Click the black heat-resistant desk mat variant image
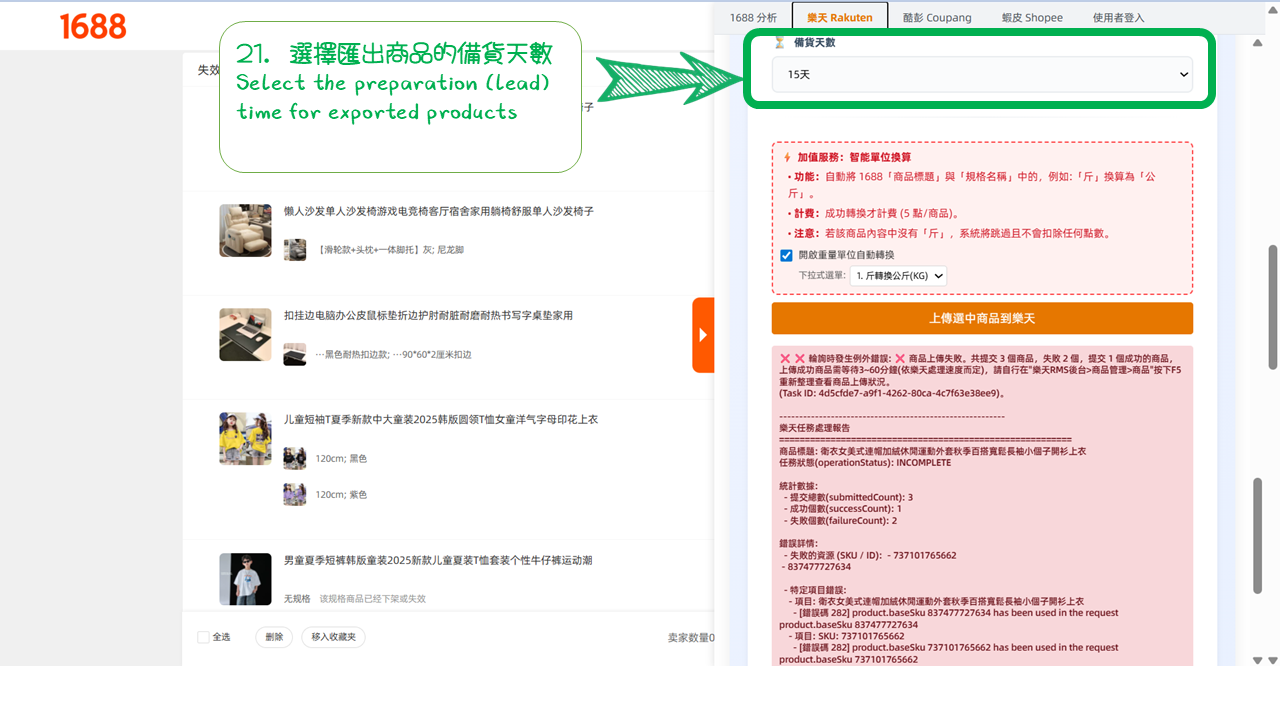The width and height of the screenshot is (1280, 720). pyautogui.click(x=295, y=354)
